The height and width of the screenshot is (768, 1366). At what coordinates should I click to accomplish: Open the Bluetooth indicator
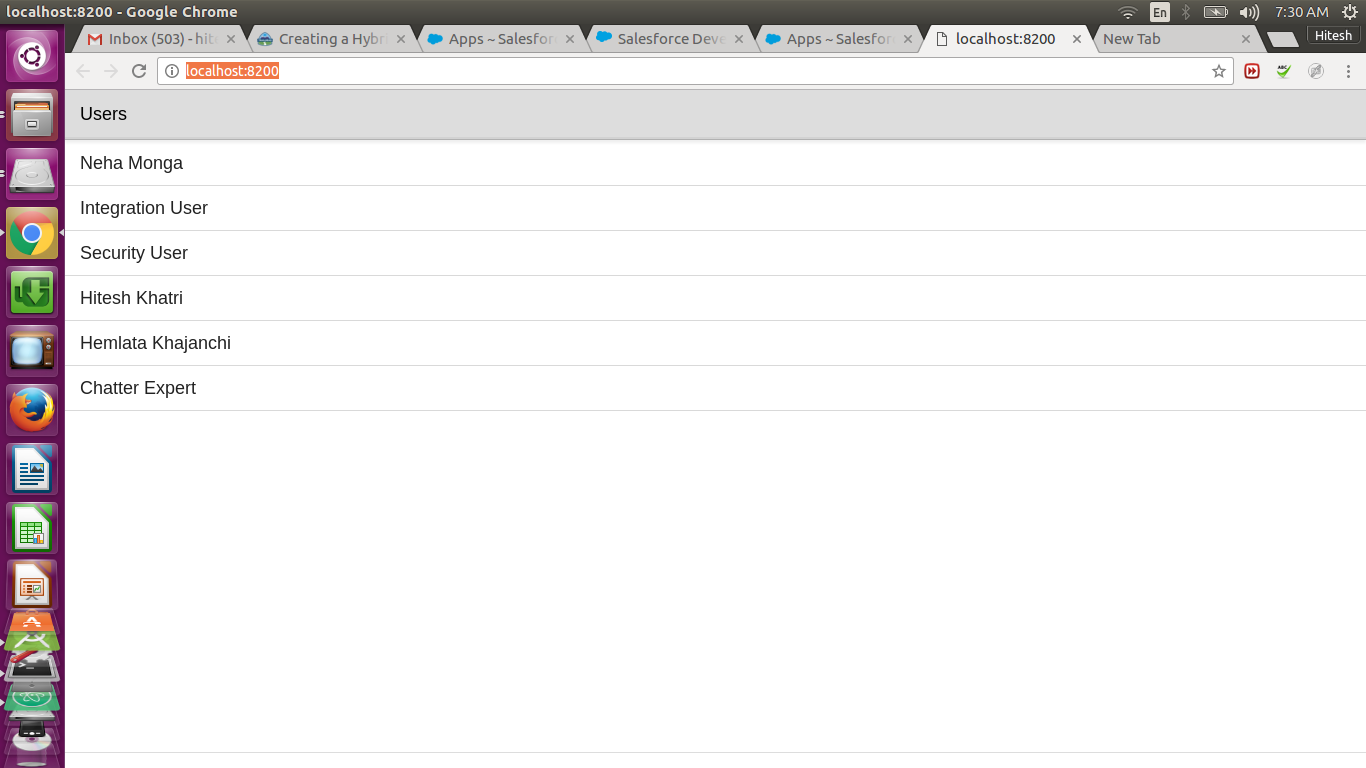click(1187, 12)
